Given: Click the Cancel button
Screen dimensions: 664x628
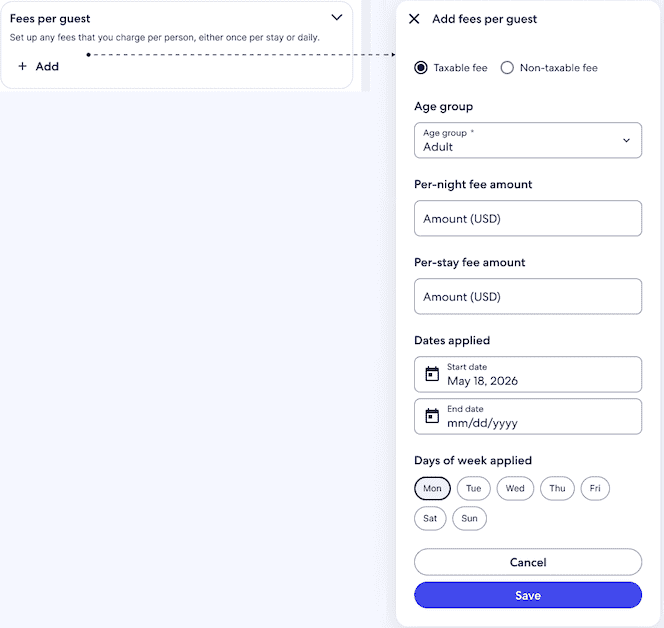Looking at the screenshot, I should (x=528, y=562).
